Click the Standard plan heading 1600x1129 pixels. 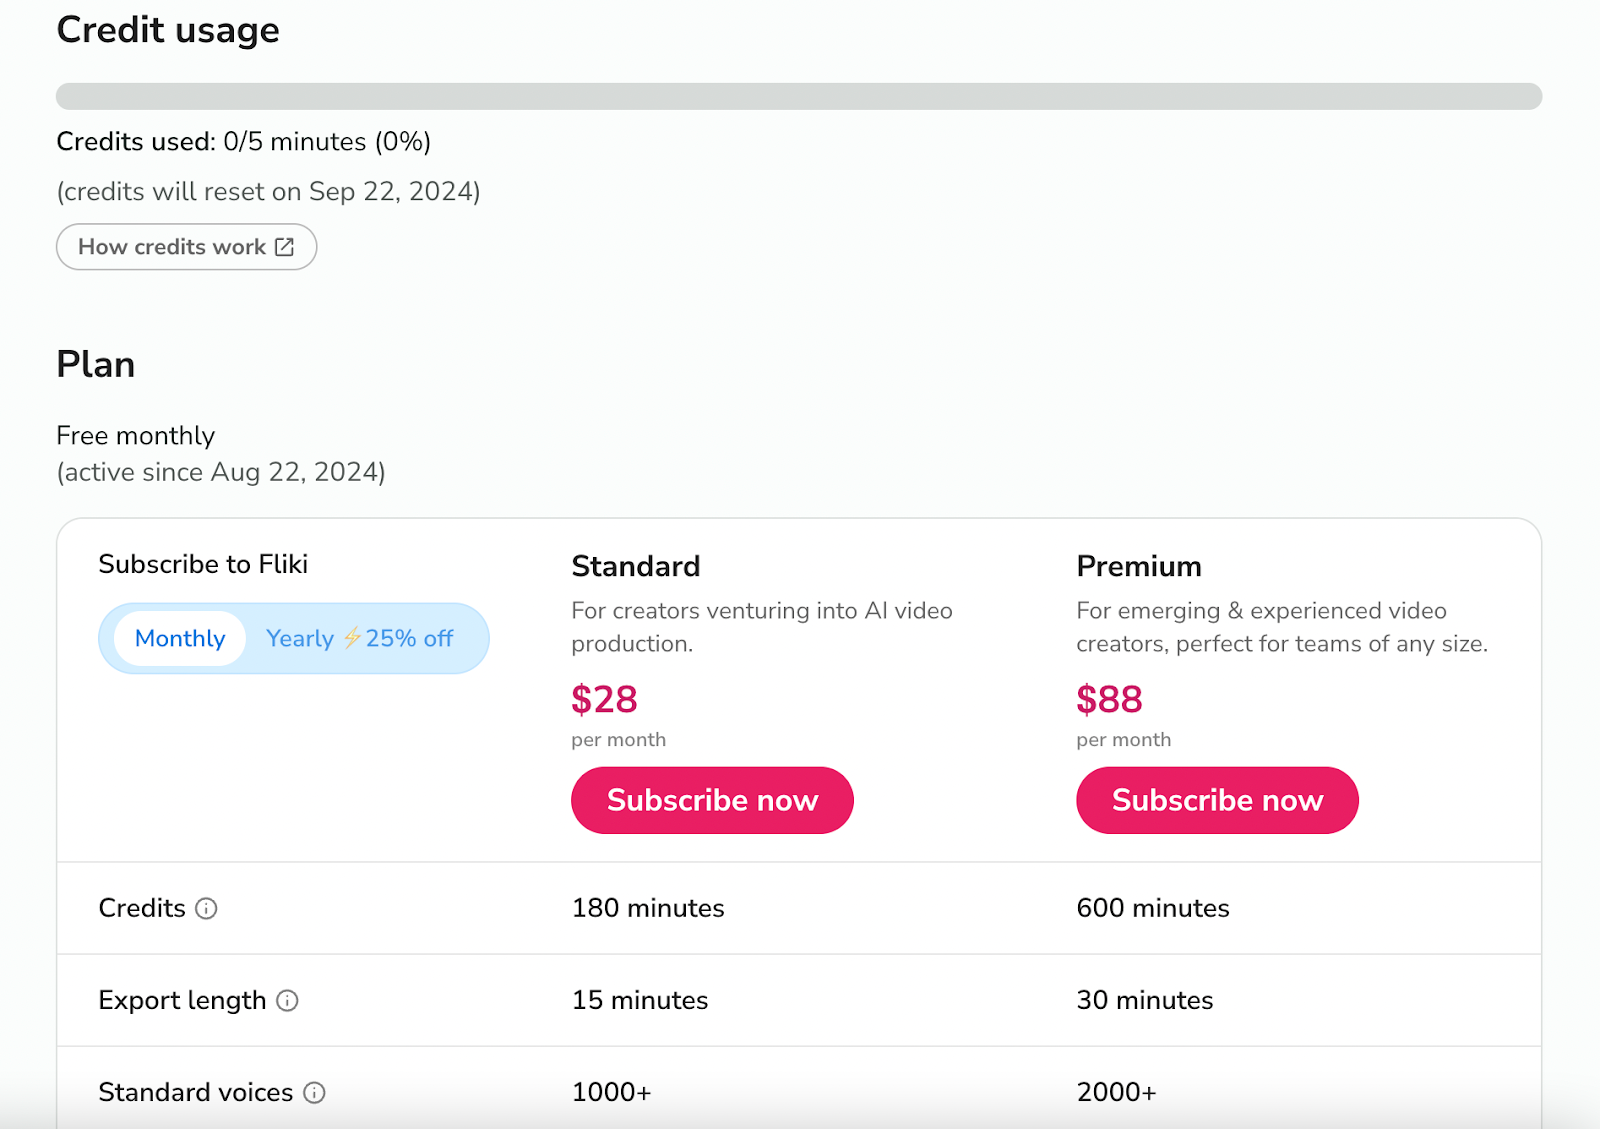pyautogui.click(x=636, y=566)
